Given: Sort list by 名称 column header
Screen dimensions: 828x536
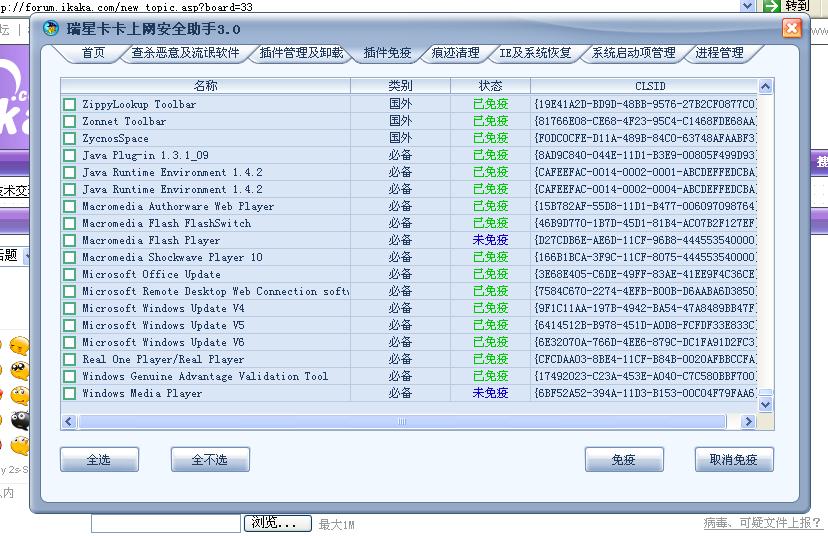Looking at the screenshot, I should [x=205, y=86].
